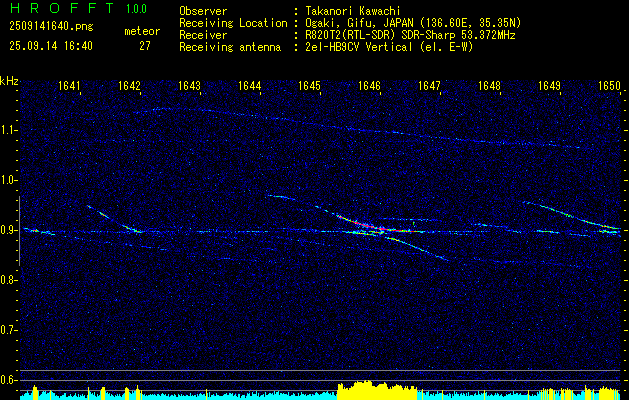Click the 0.9 frequency axis label
The height and width of the screenshot is (400, 629).
(9, 230)
